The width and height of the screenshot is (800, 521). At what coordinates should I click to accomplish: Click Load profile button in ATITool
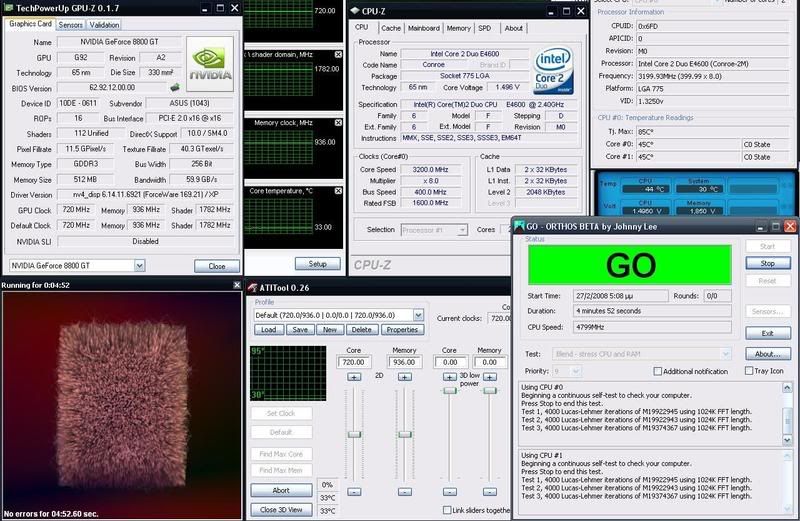tap(269, 330)
